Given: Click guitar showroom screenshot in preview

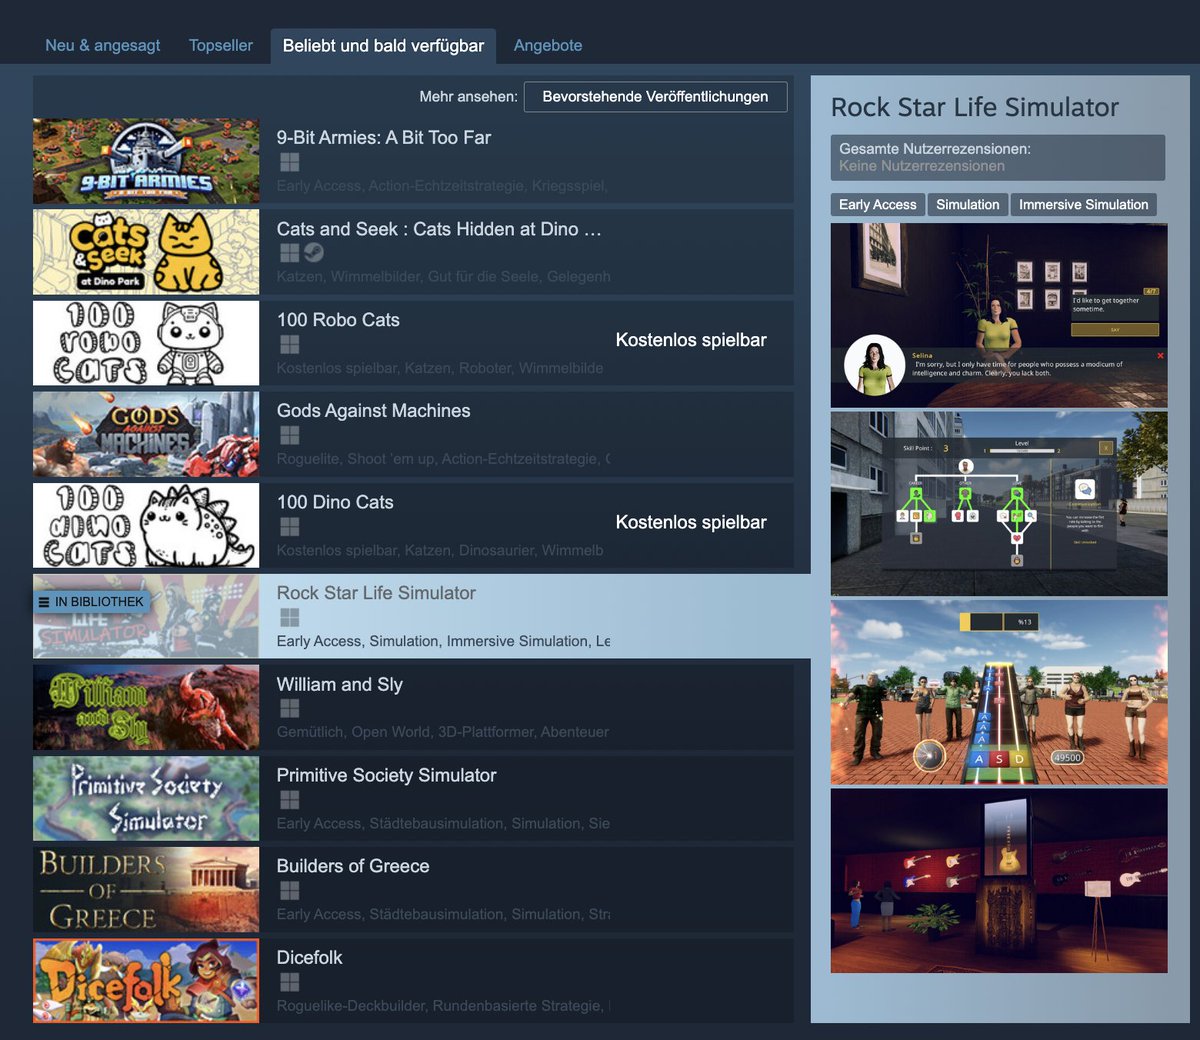Looking at the screenshot, I should (x=999, y=881).
